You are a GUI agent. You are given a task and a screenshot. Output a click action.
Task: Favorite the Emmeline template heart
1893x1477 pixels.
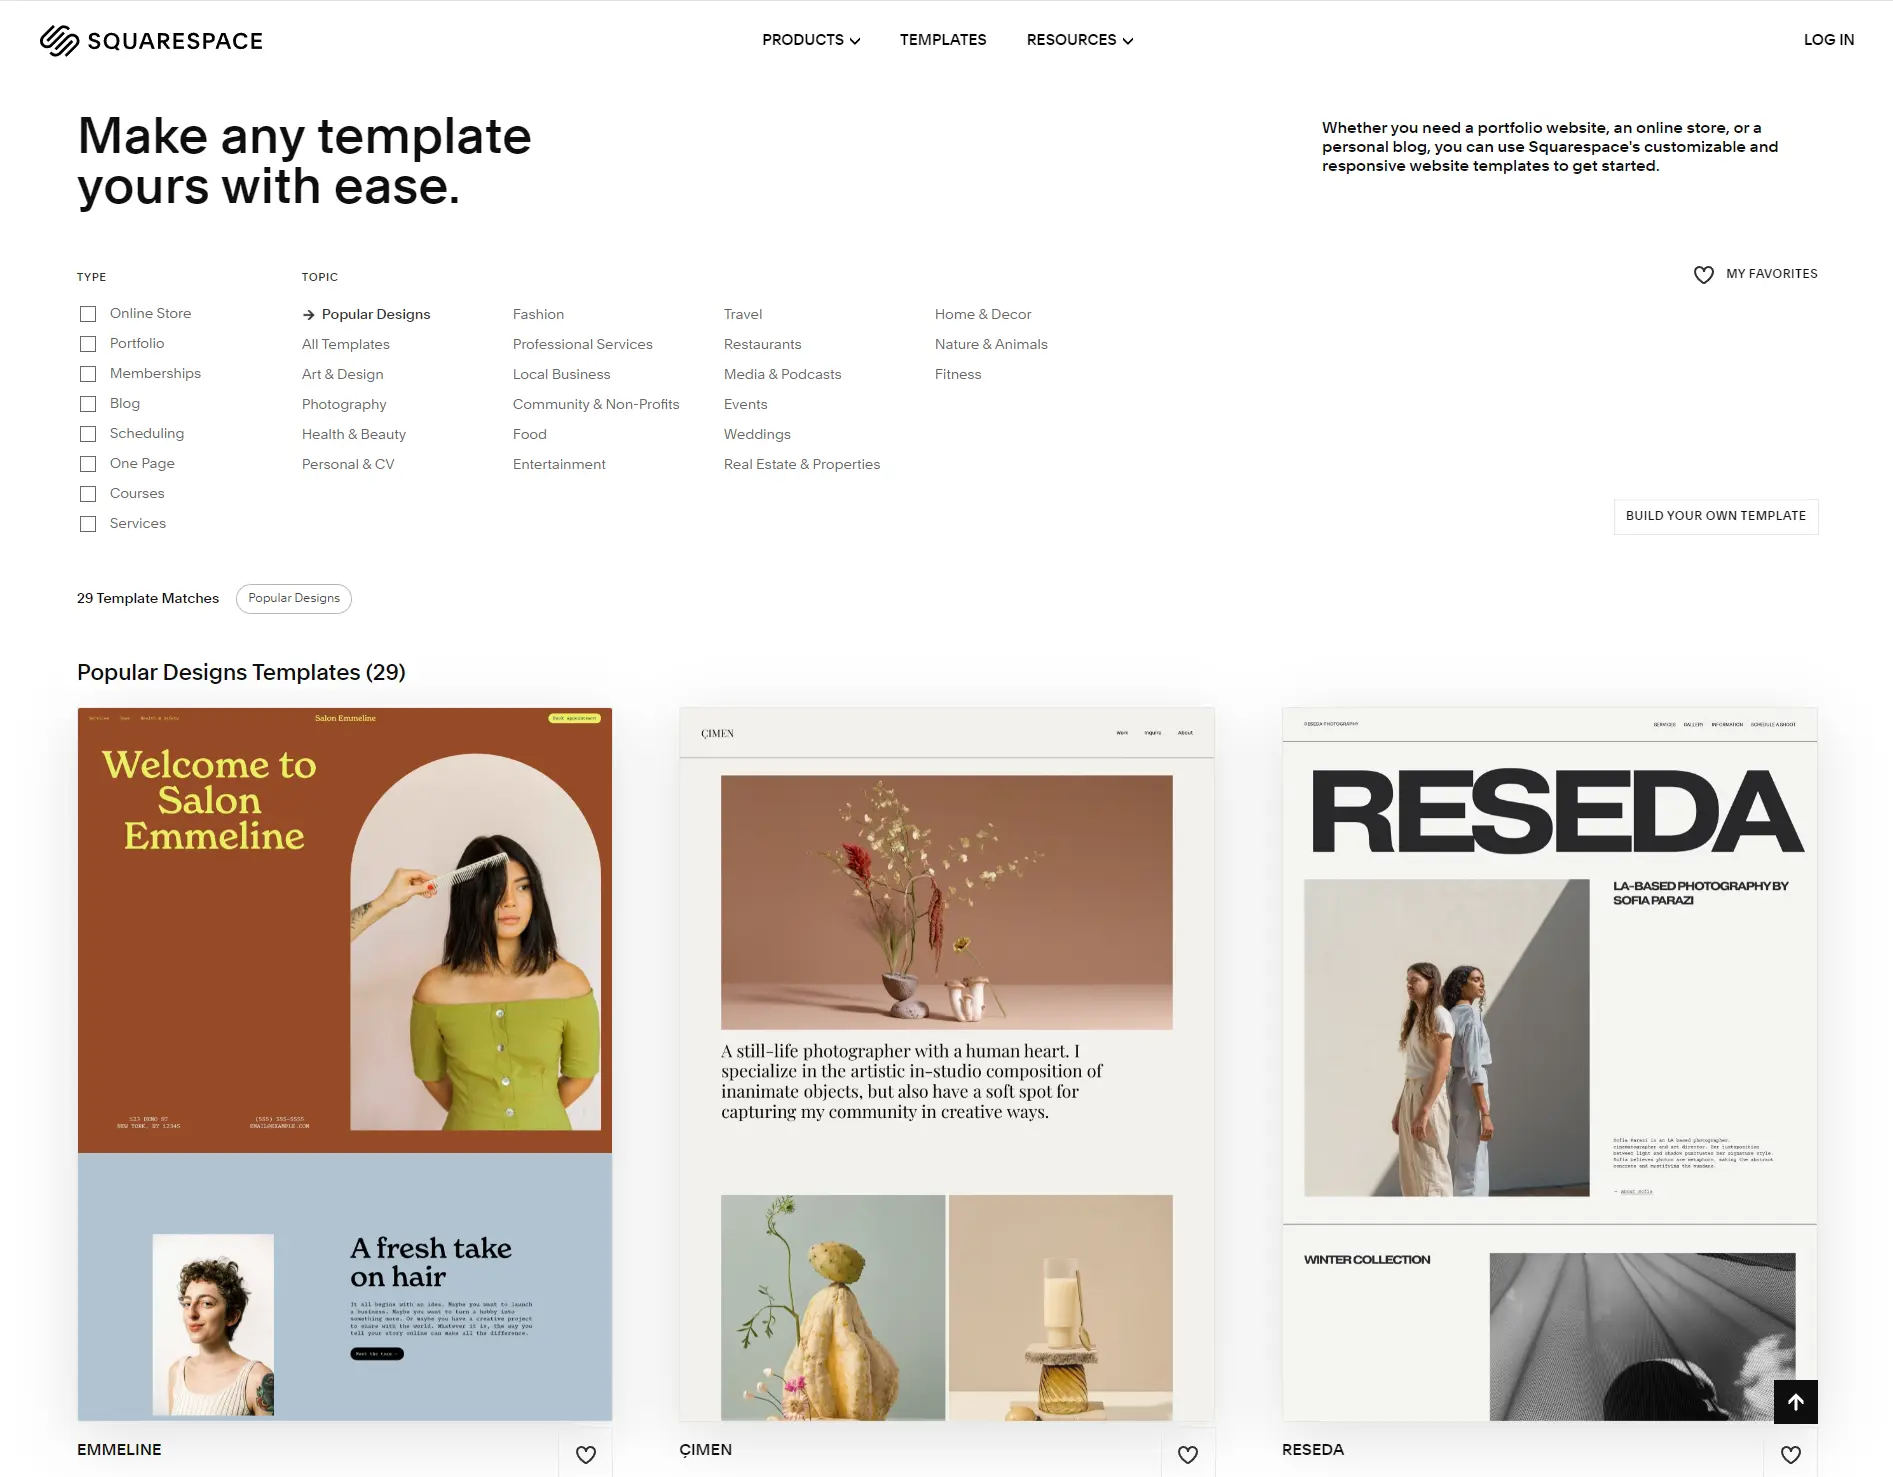(586, 1455)
